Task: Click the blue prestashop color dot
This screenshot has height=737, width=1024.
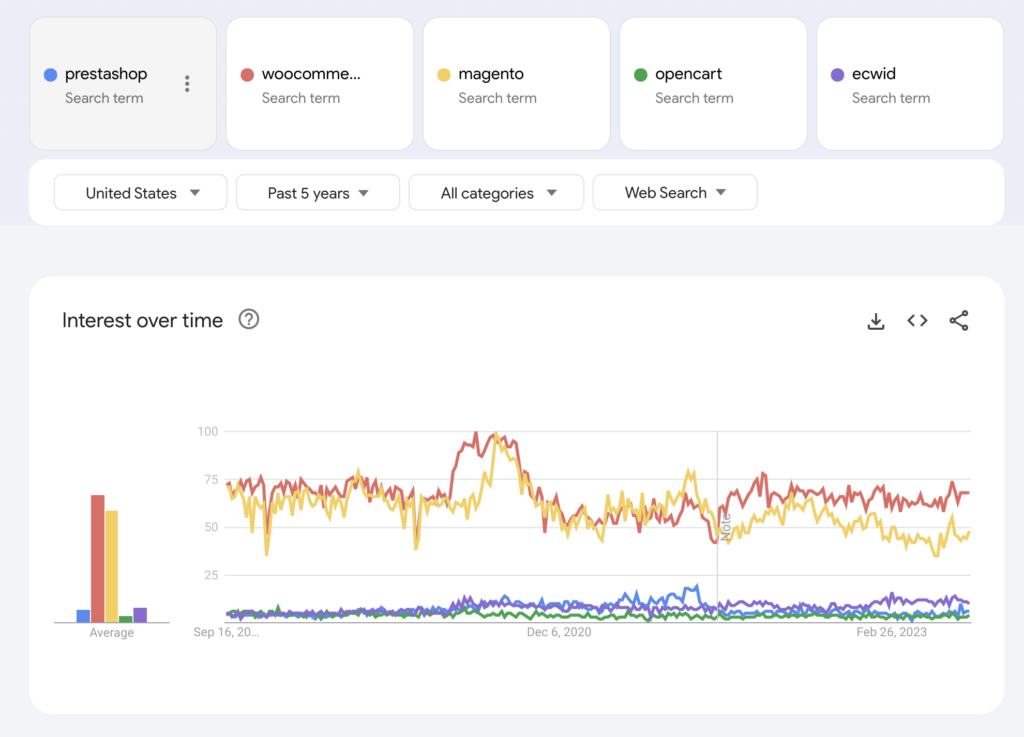Action: coord(50,74)
